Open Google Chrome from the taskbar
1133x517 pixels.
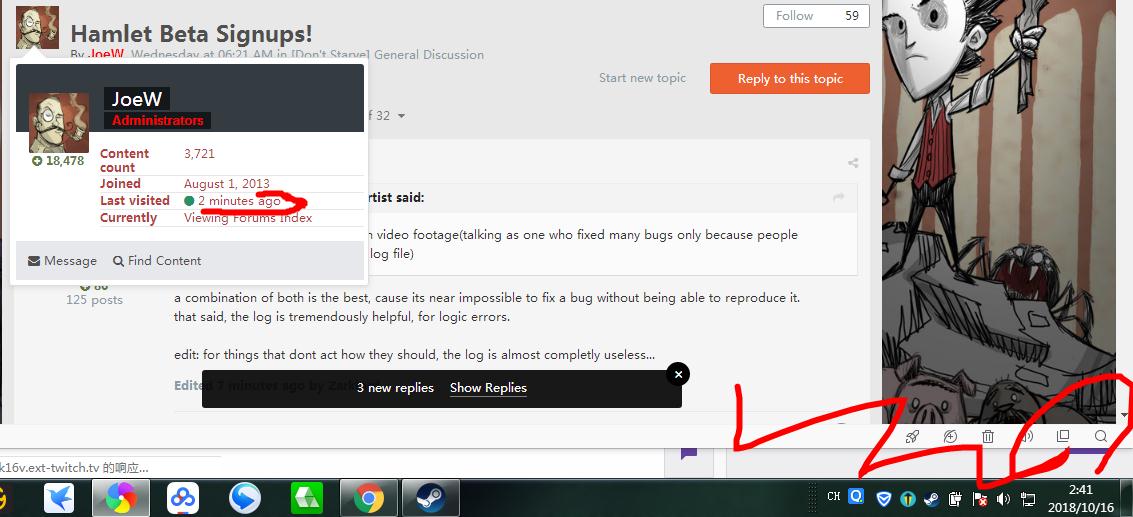368,497
